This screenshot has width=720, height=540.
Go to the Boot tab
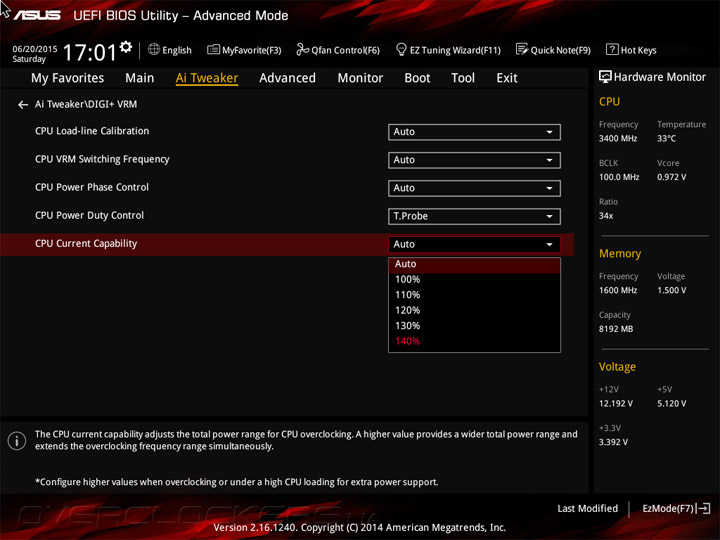click(x=417, y=78)
